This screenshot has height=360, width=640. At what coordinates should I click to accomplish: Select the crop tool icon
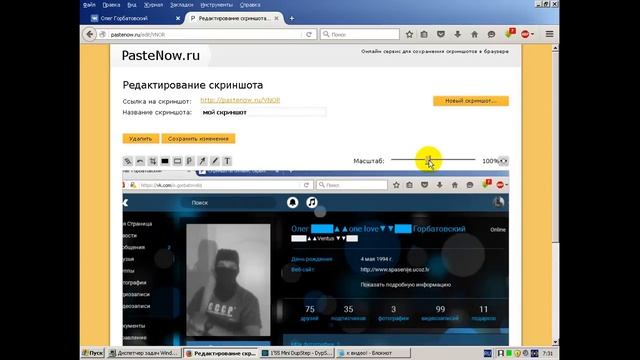click(x=153, y=161)
